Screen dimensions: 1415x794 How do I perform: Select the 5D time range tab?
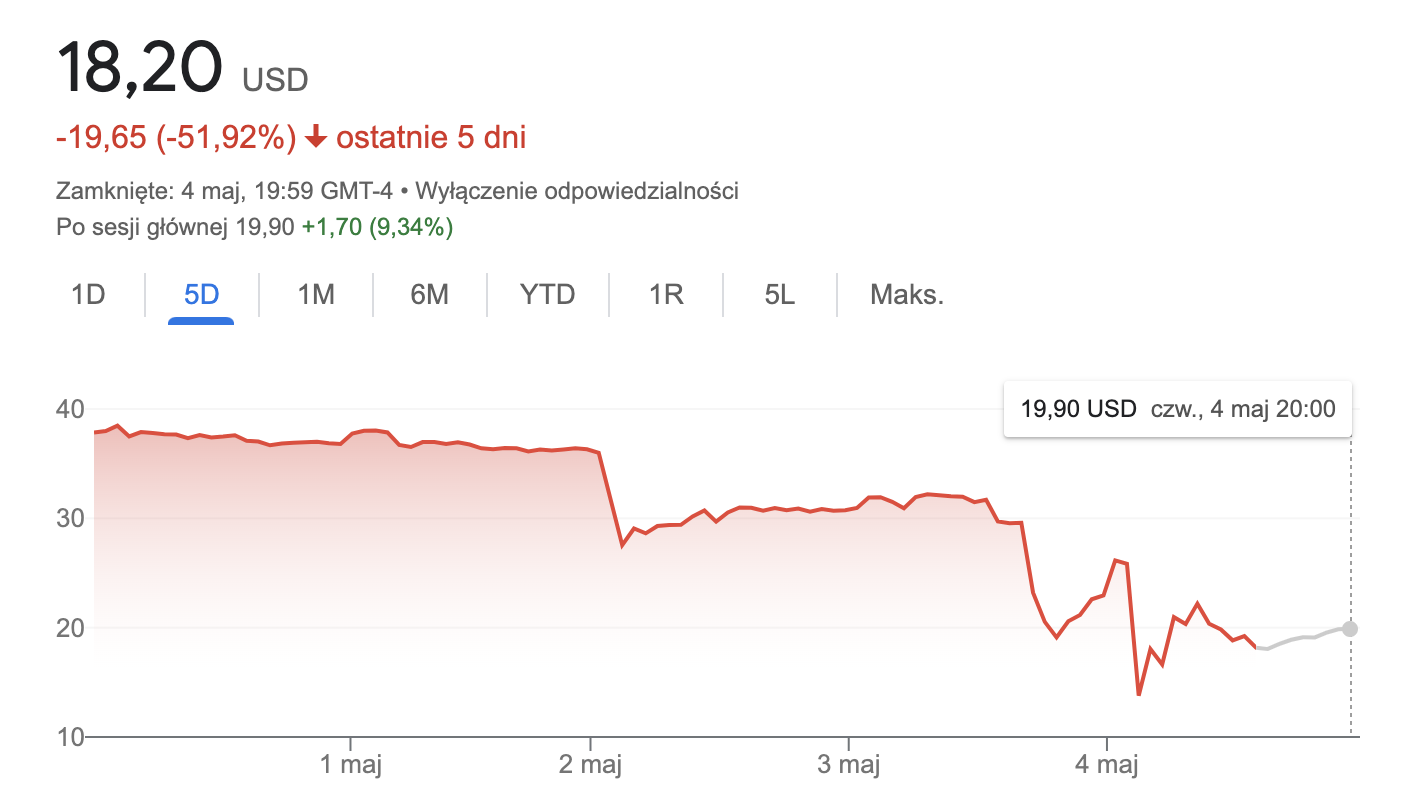tap(201, 295)
